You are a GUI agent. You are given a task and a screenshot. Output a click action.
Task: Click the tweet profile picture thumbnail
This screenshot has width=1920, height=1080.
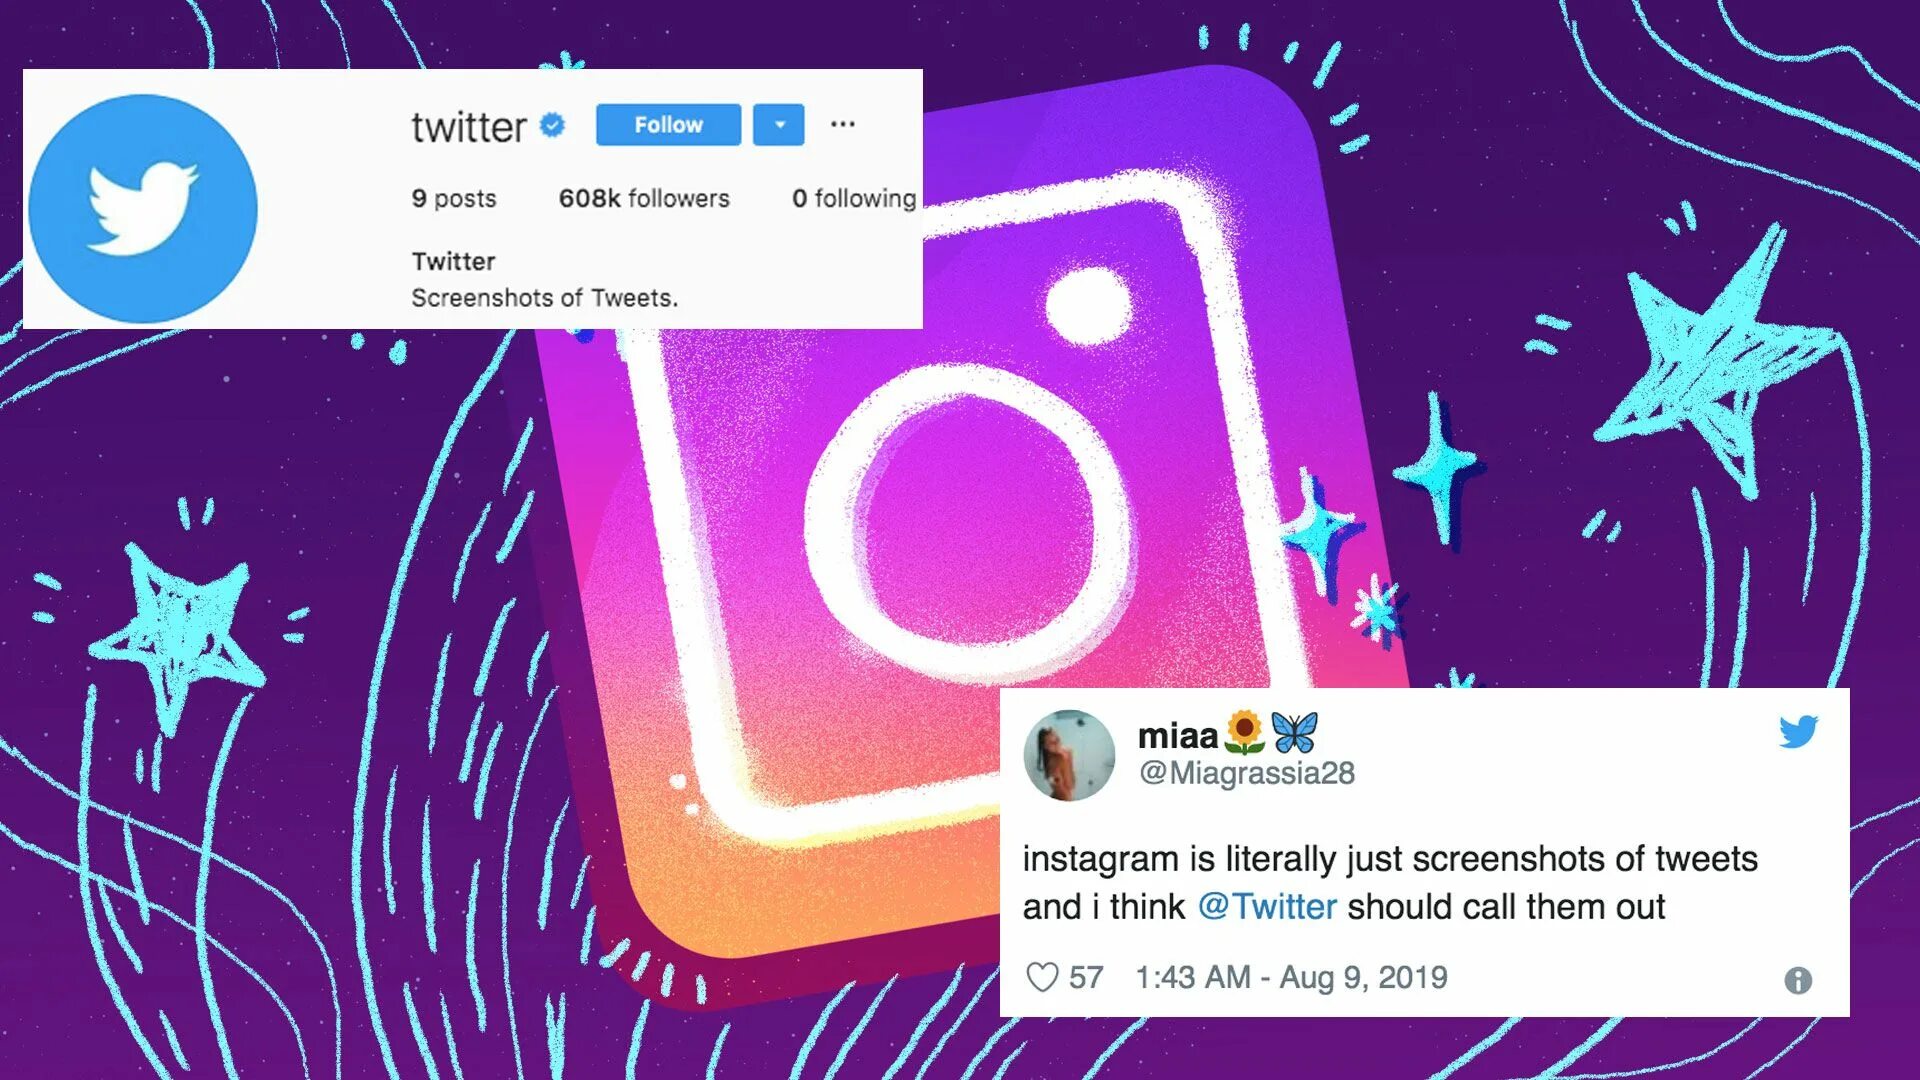1067,756
